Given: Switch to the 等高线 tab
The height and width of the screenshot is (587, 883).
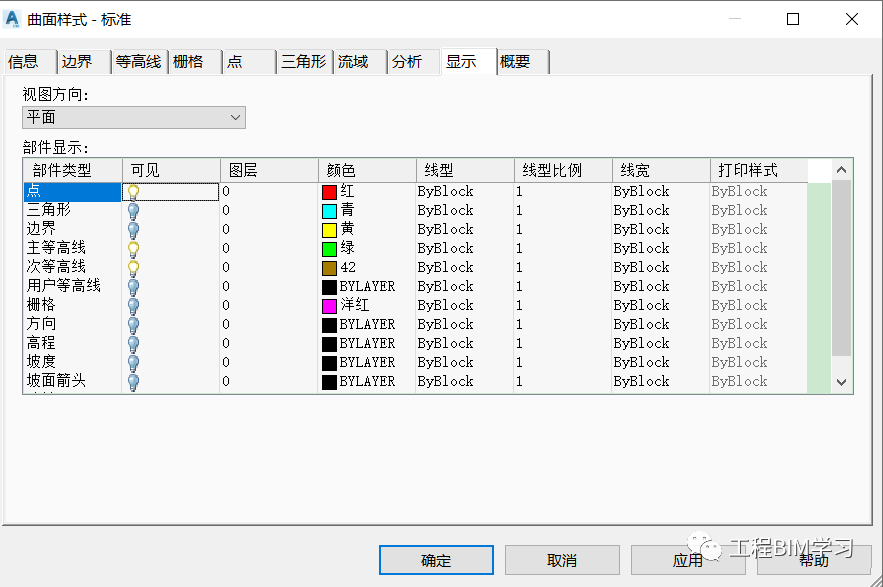Looking at the screenshot, I should coord(139,61).
